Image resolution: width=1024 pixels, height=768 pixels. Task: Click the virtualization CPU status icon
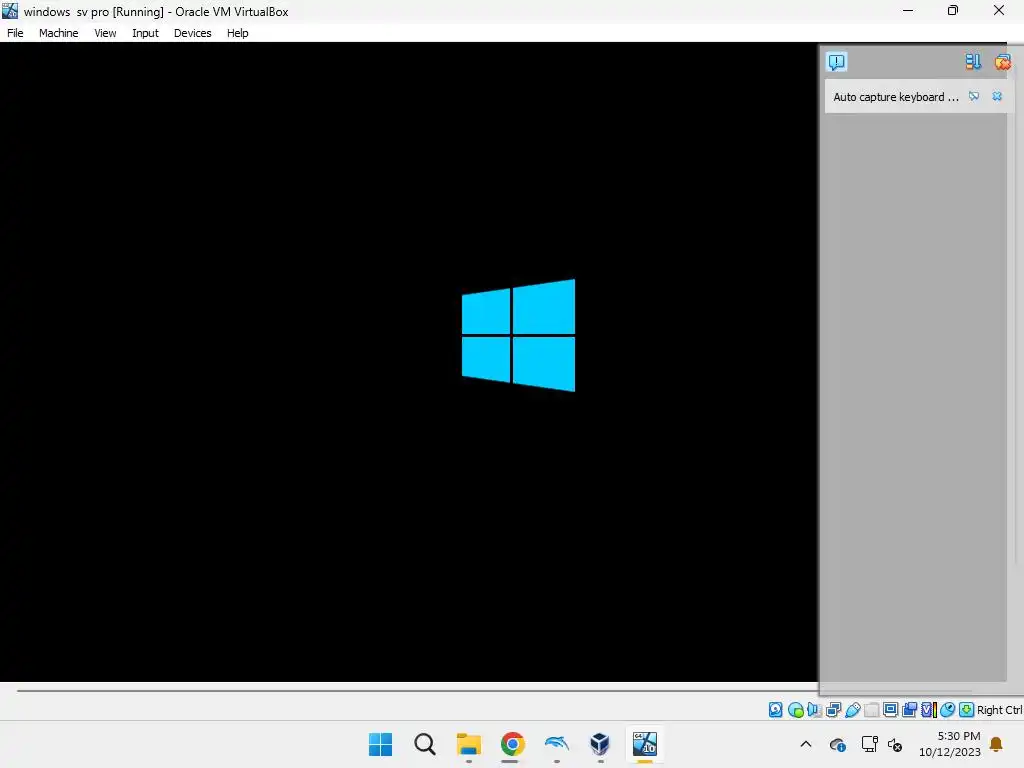[929, 710]
